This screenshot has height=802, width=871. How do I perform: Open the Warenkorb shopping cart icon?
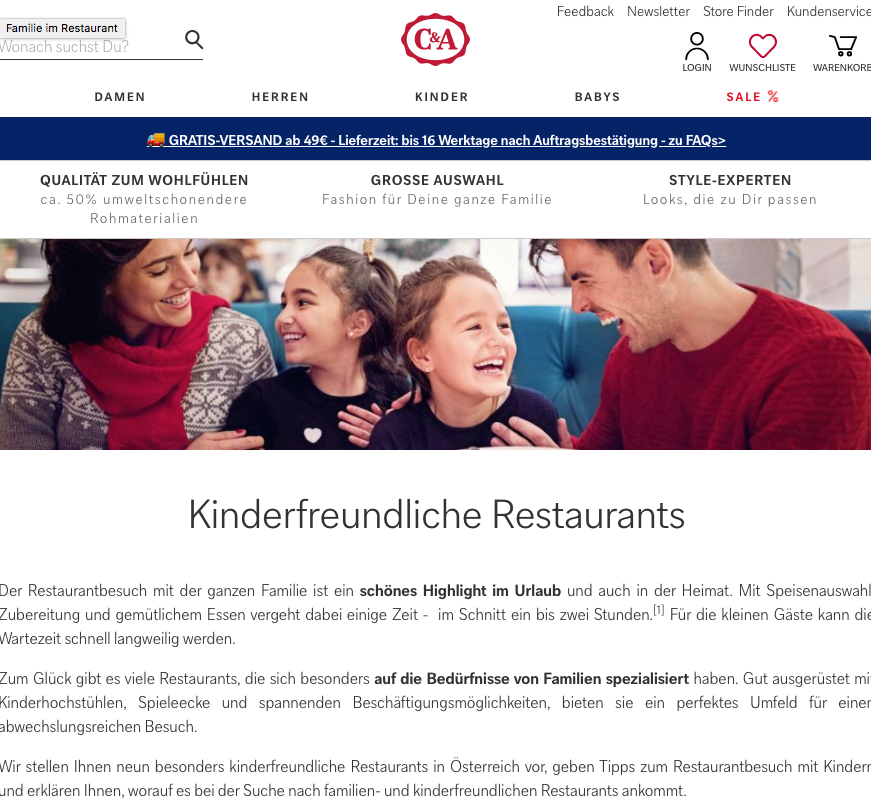click(843, 46)
